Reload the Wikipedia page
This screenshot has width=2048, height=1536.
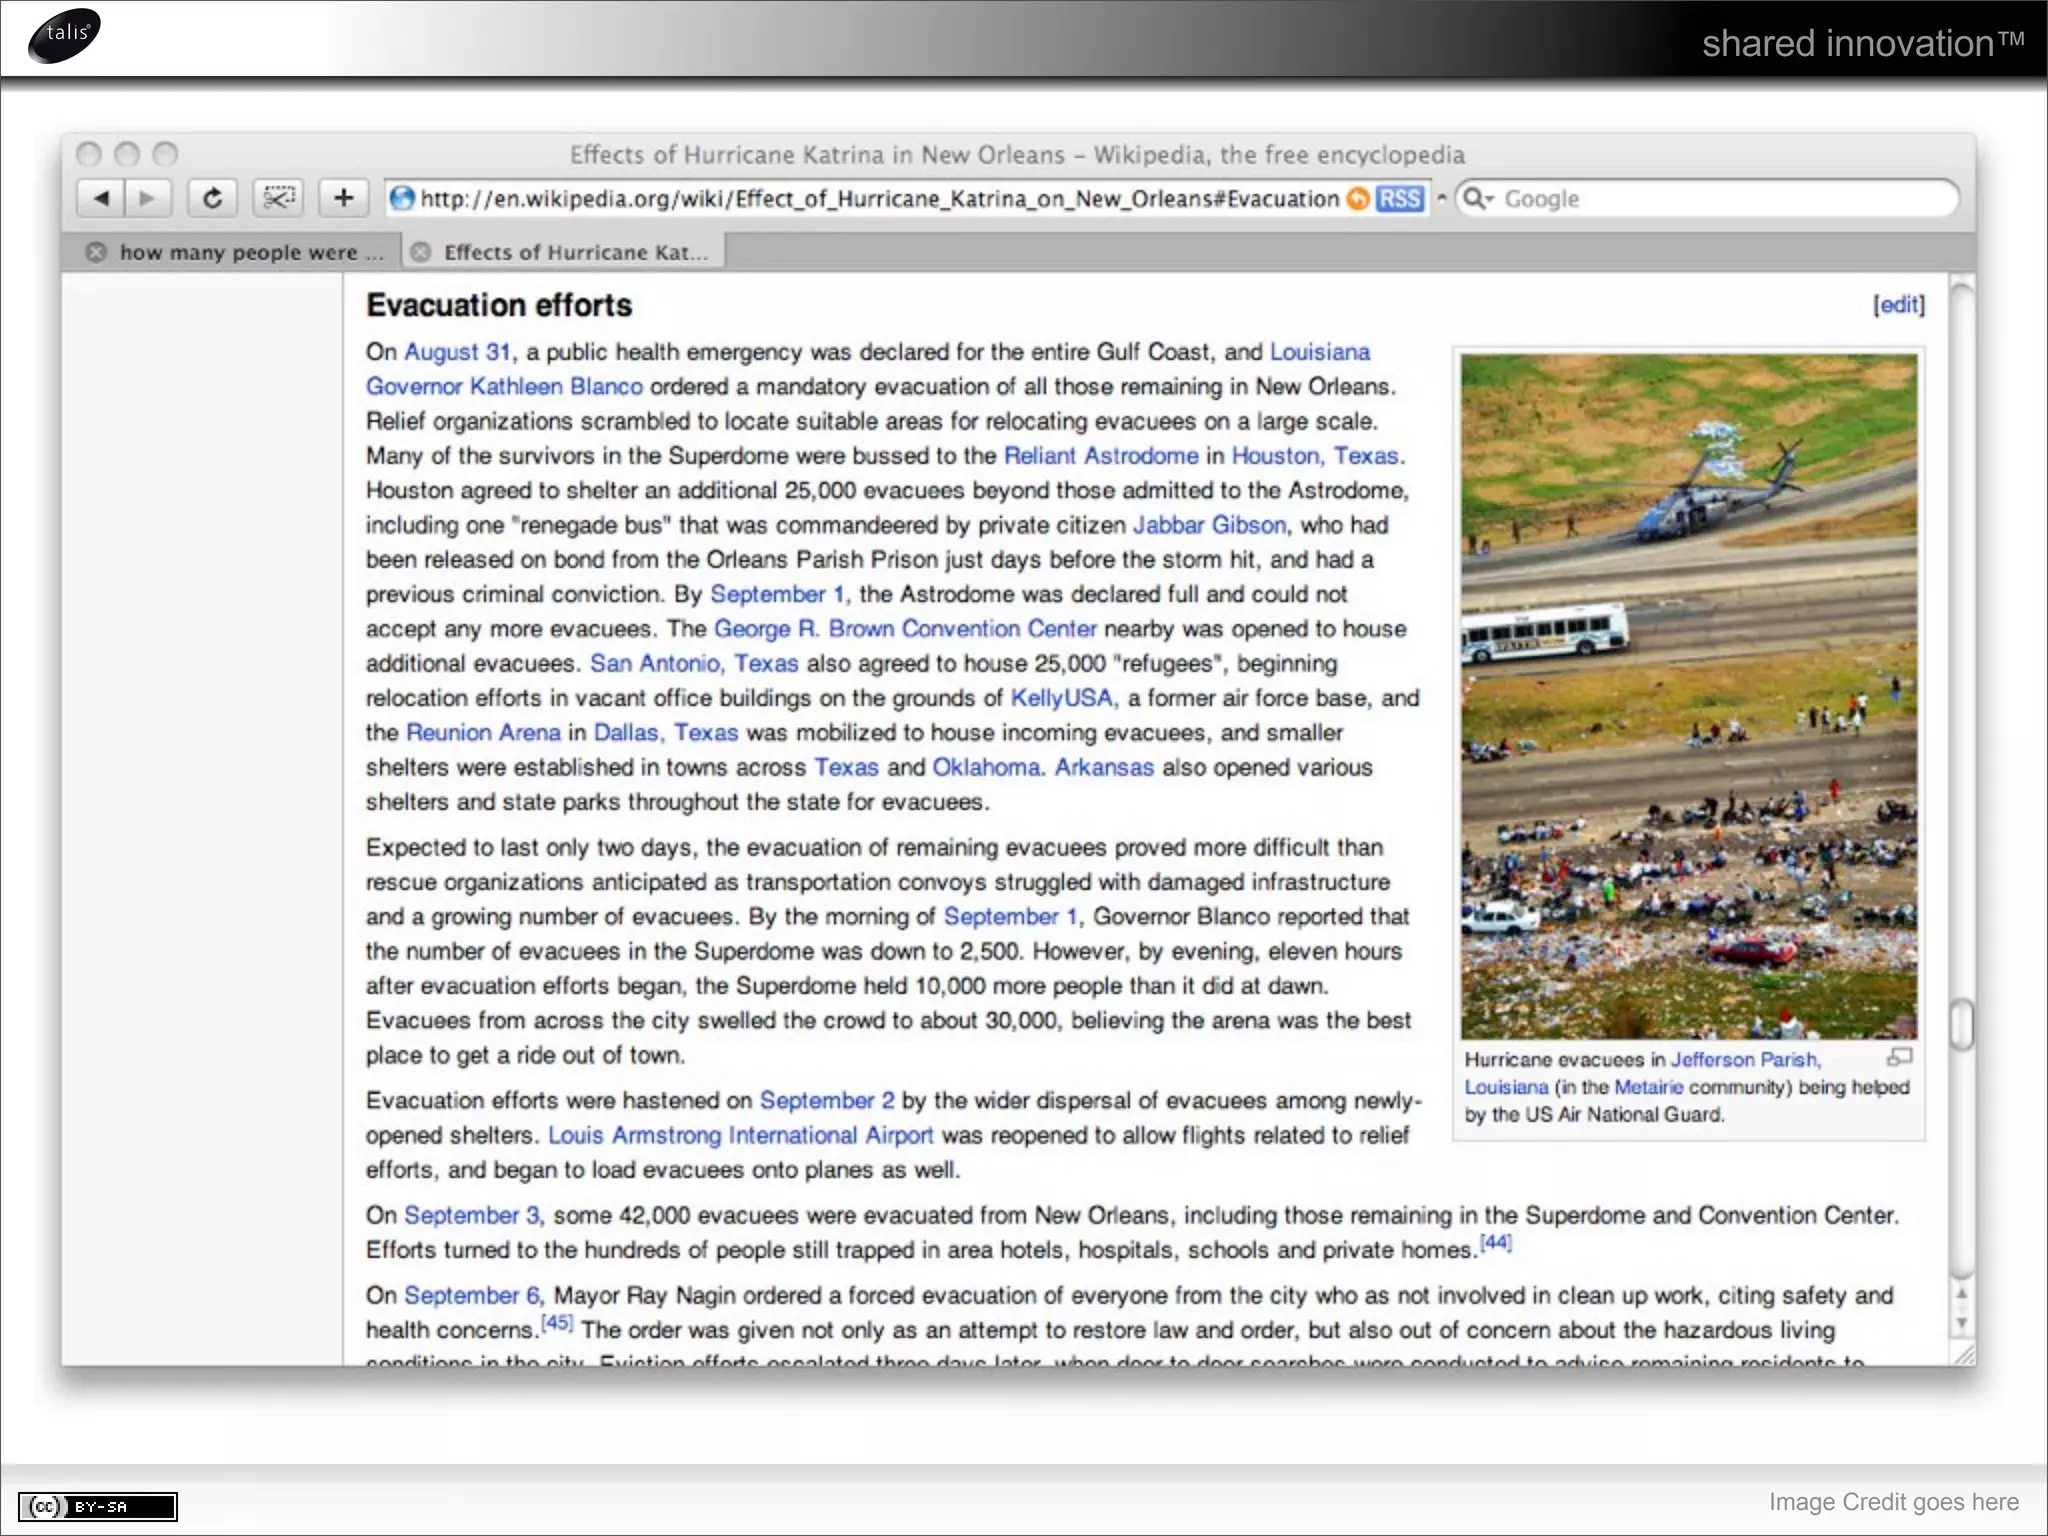tap(212, 198)
